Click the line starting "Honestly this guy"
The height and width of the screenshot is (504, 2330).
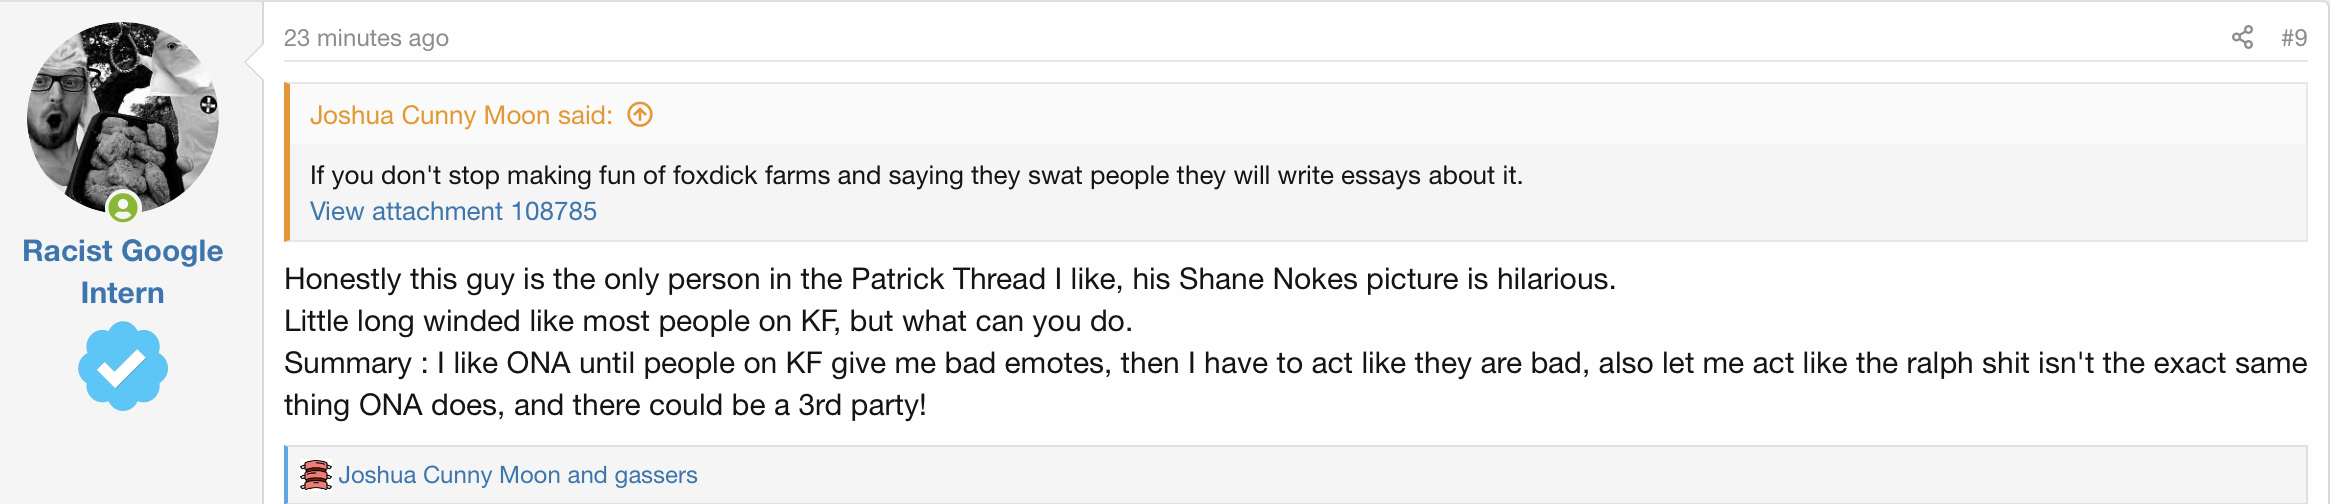[x=949, y=279]
